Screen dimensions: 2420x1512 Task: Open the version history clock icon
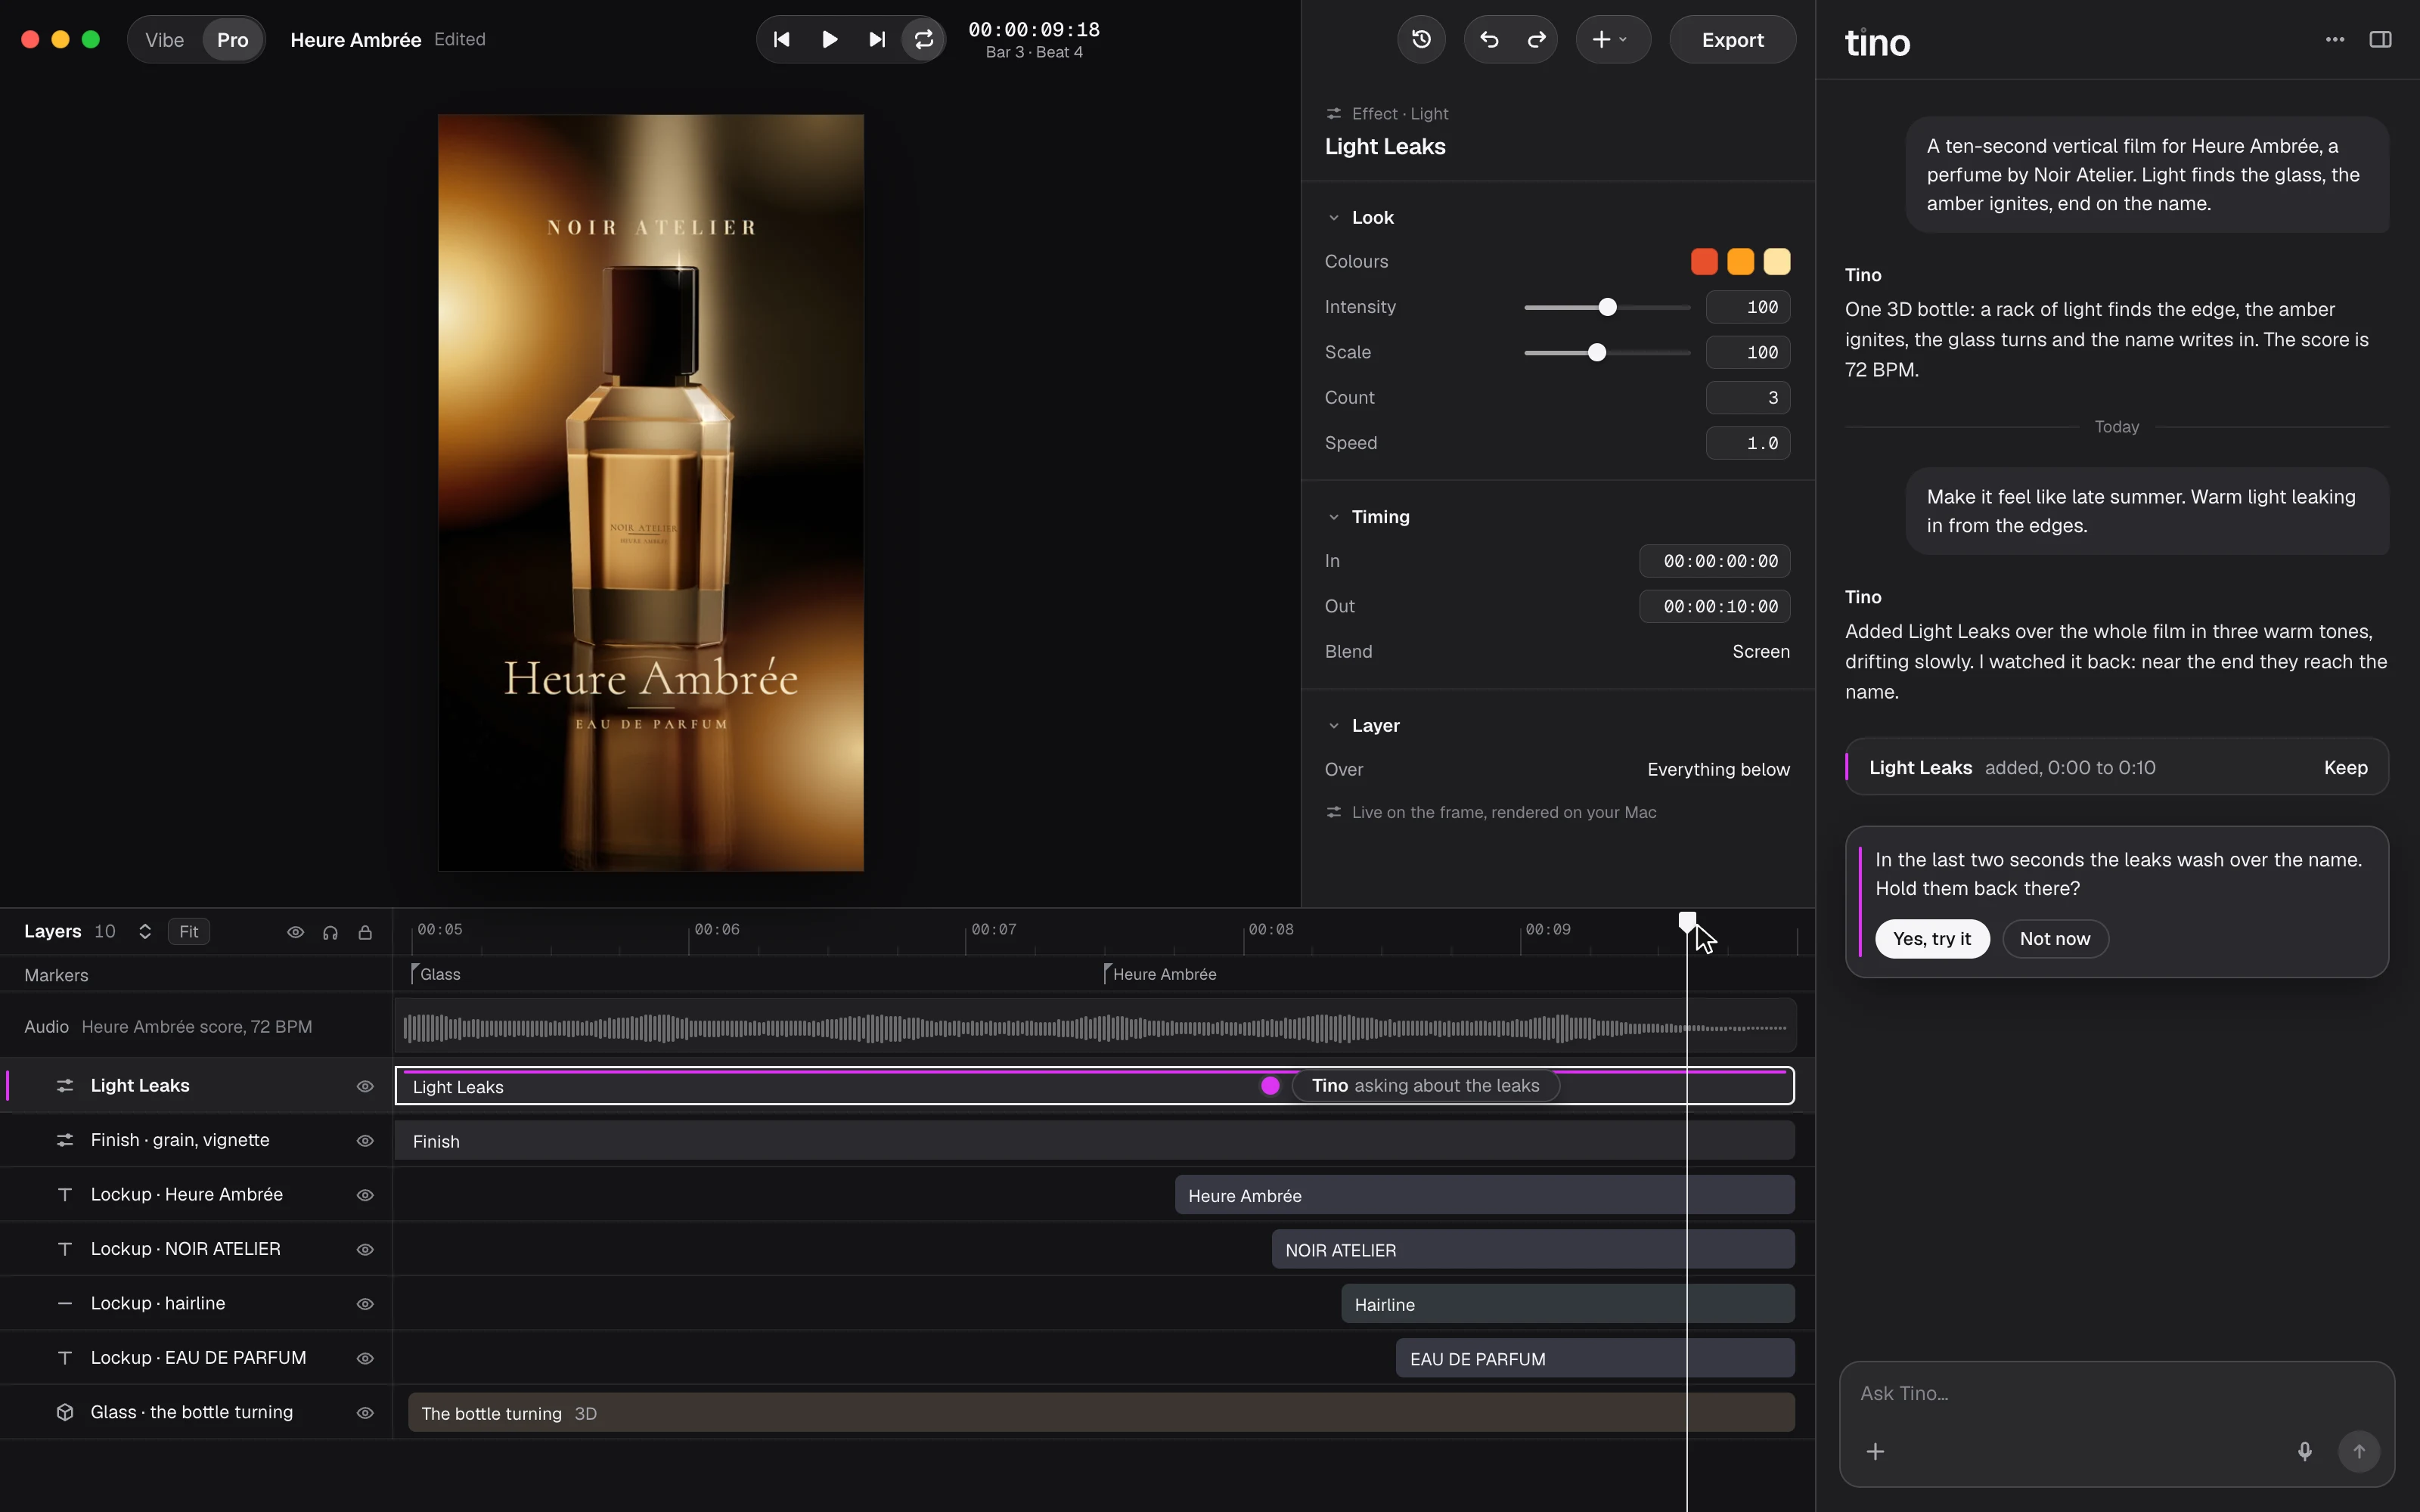1421,39
